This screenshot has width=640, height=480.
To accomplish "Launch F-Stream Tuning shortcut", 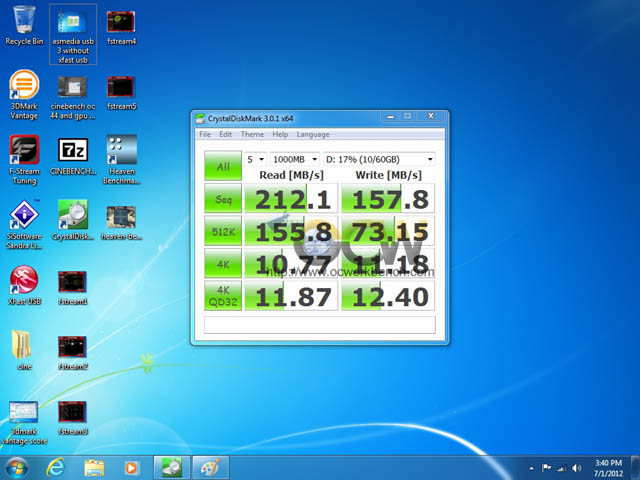I will coord(24,160).
